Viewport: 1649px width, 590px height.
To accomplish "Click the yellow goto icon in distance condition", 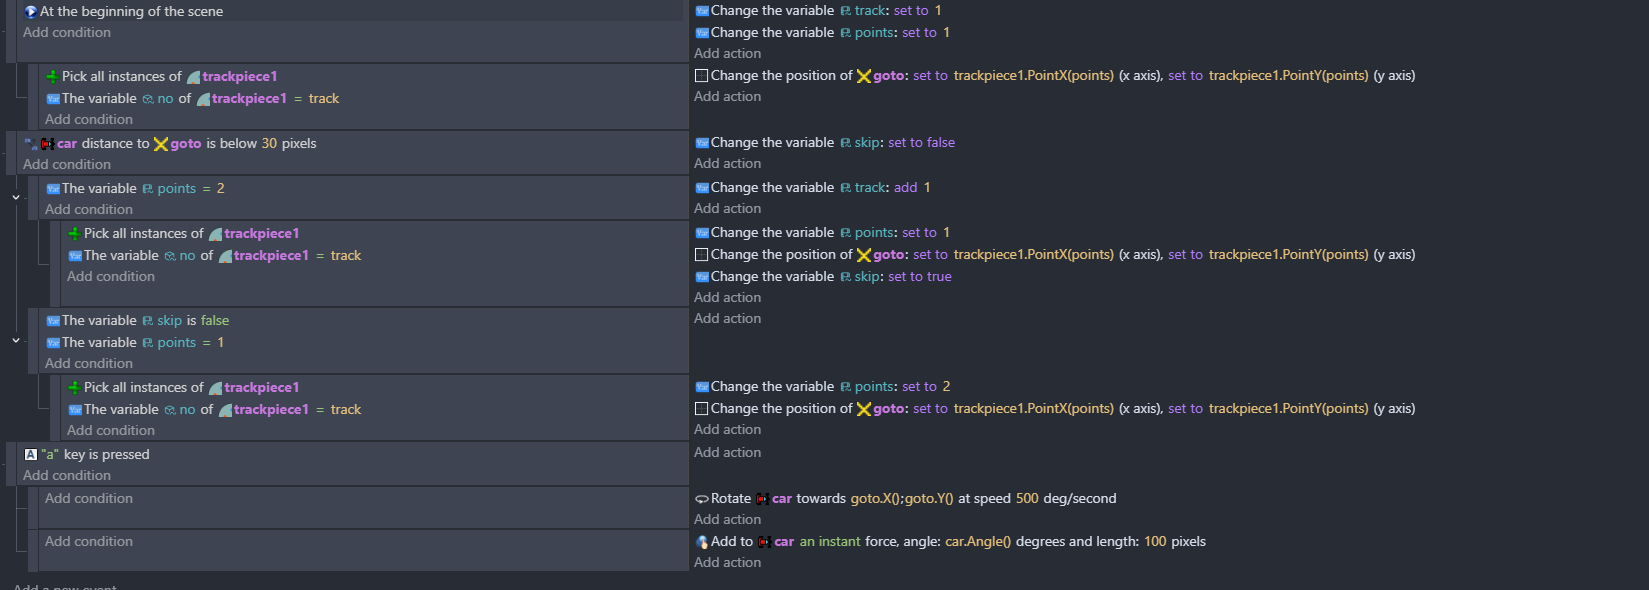I will tap(161, 144).
